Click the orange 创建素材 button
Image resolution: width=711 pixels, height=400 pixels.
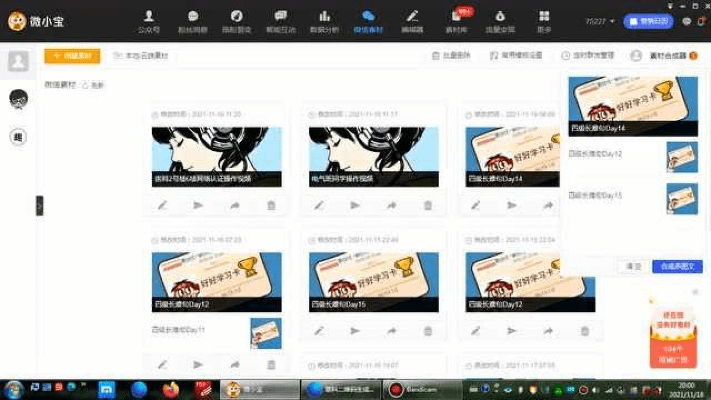click(72, 56)
